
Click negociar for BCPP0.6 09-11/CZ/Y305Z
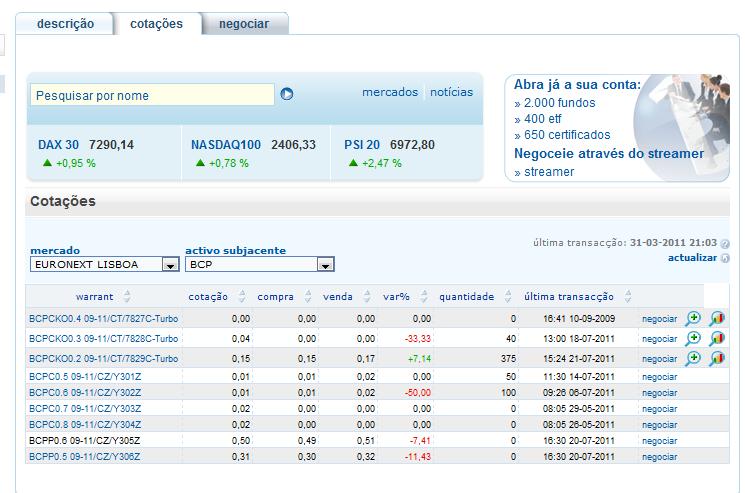[659, 441]
